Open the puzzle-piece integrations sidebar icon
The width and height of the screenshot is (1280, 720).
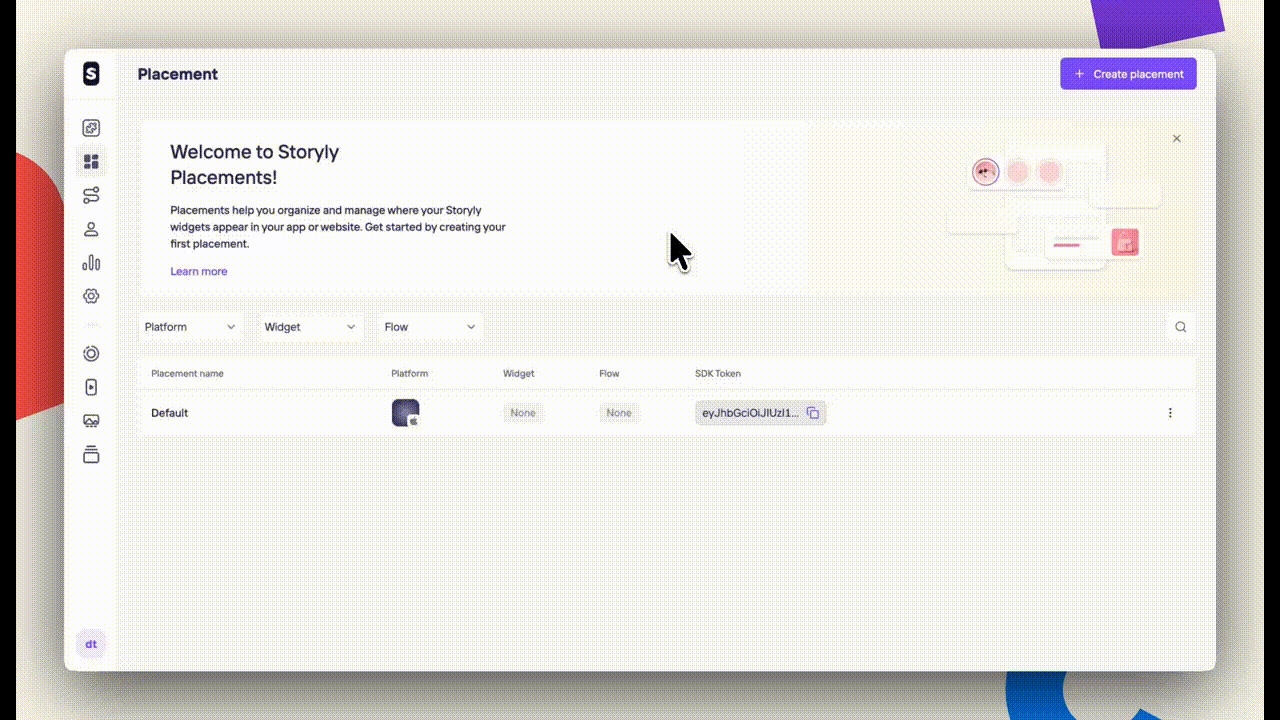[x=91, y=128]
